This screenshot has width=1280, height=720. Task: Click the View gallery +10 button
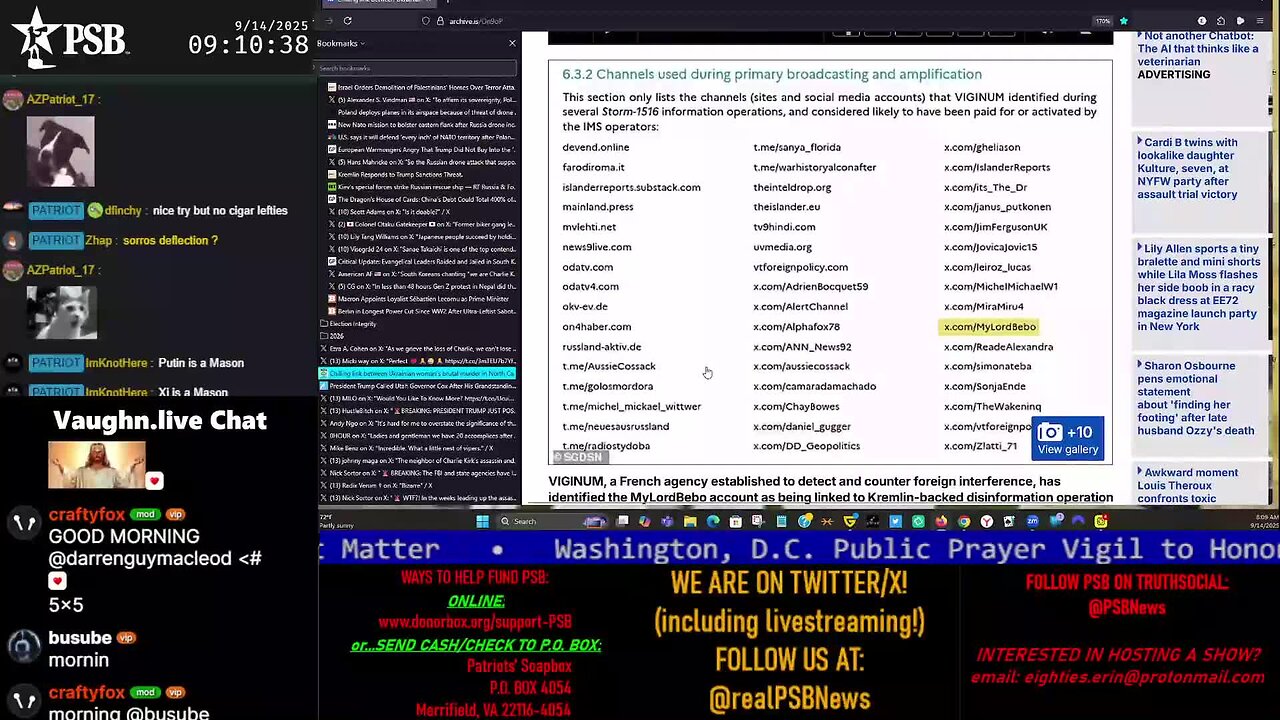point(1067,439)
